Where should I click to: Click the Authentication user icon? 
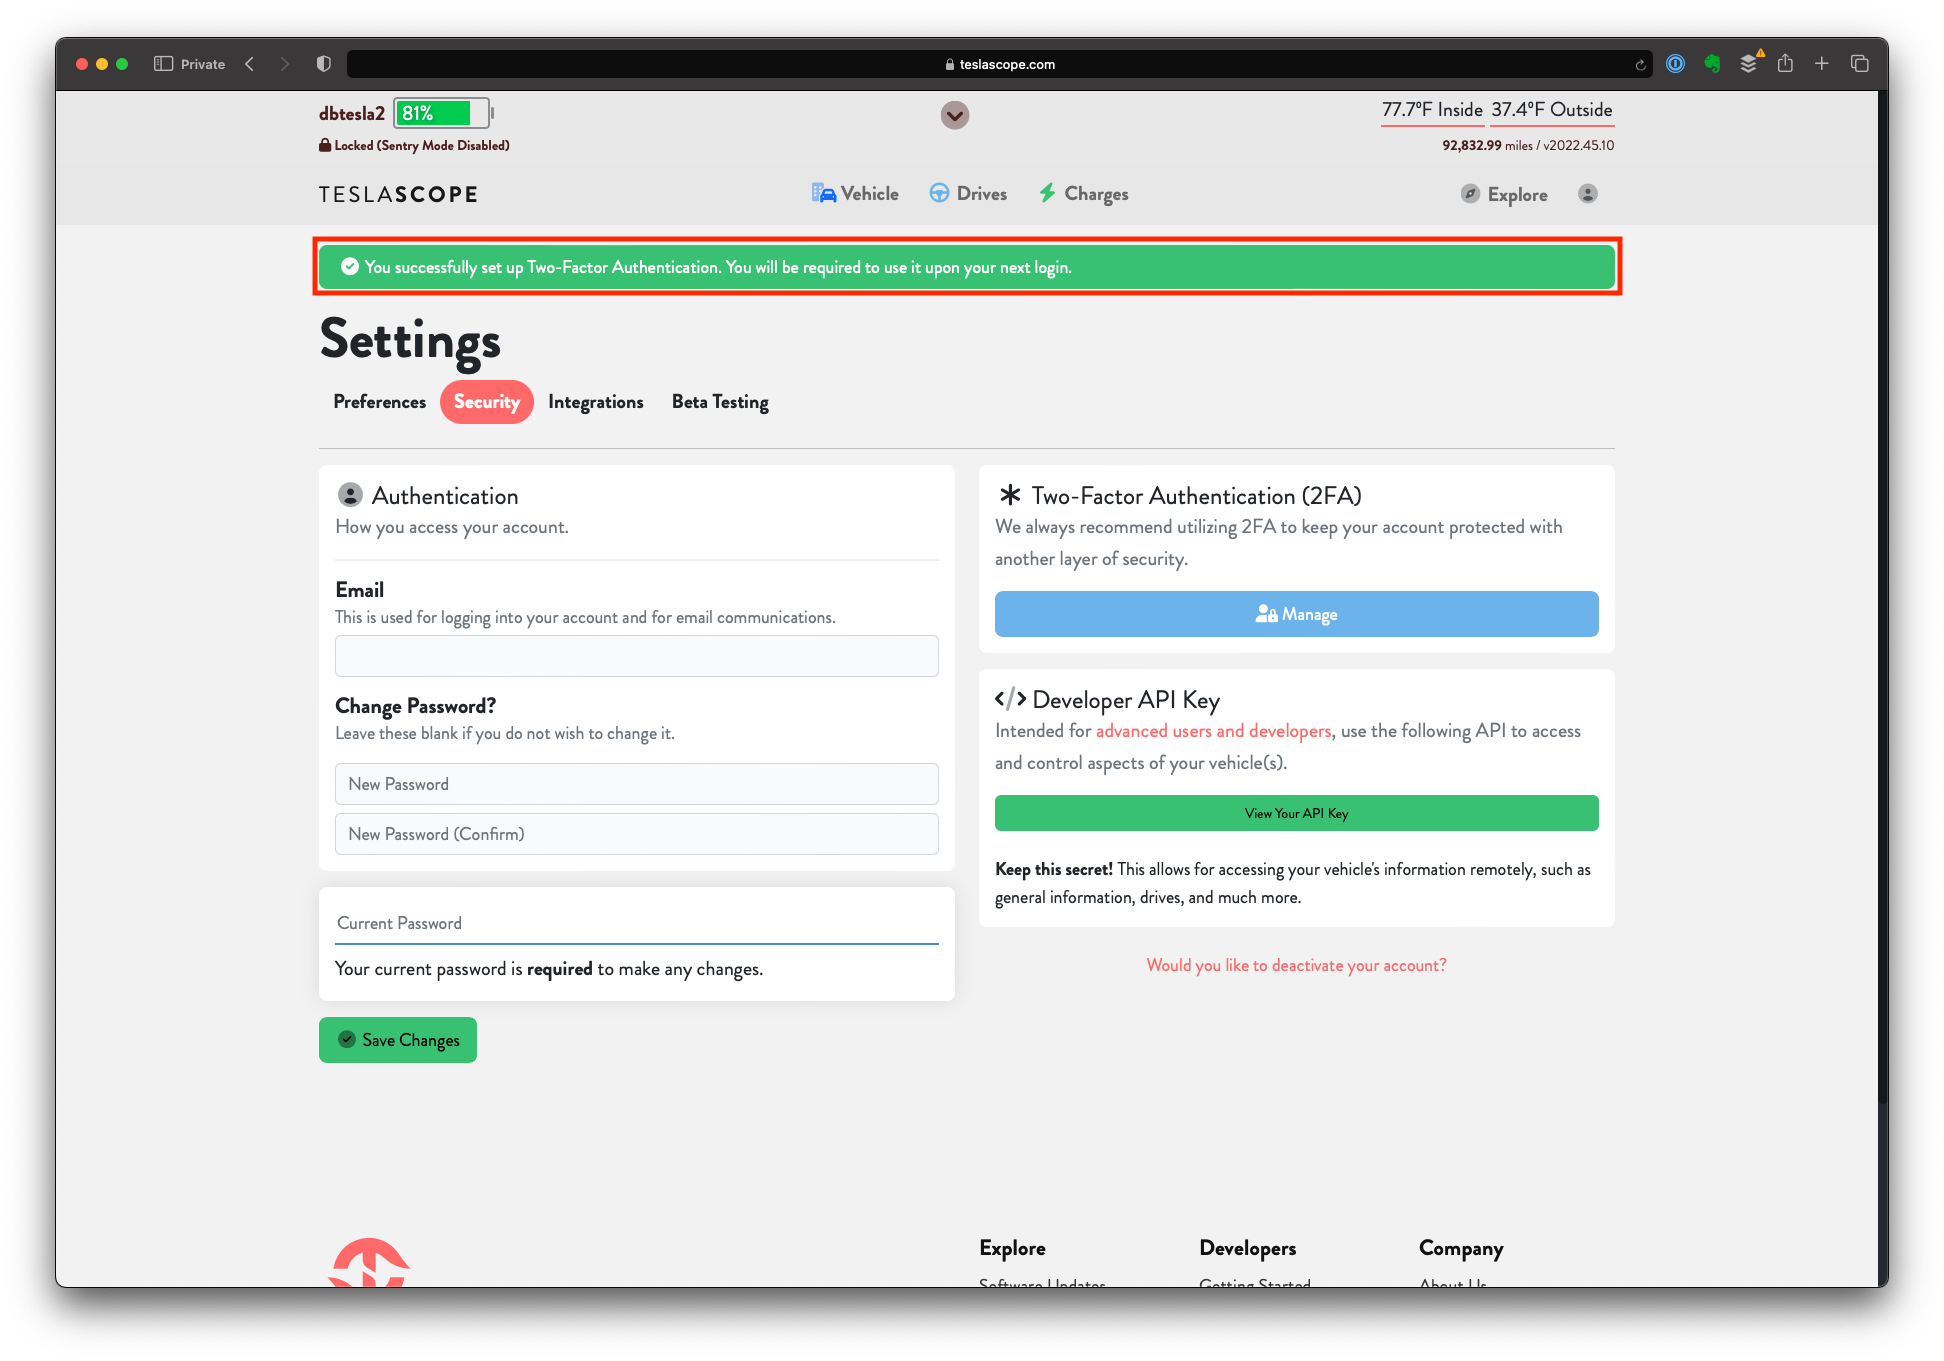[x=350, y=495]
